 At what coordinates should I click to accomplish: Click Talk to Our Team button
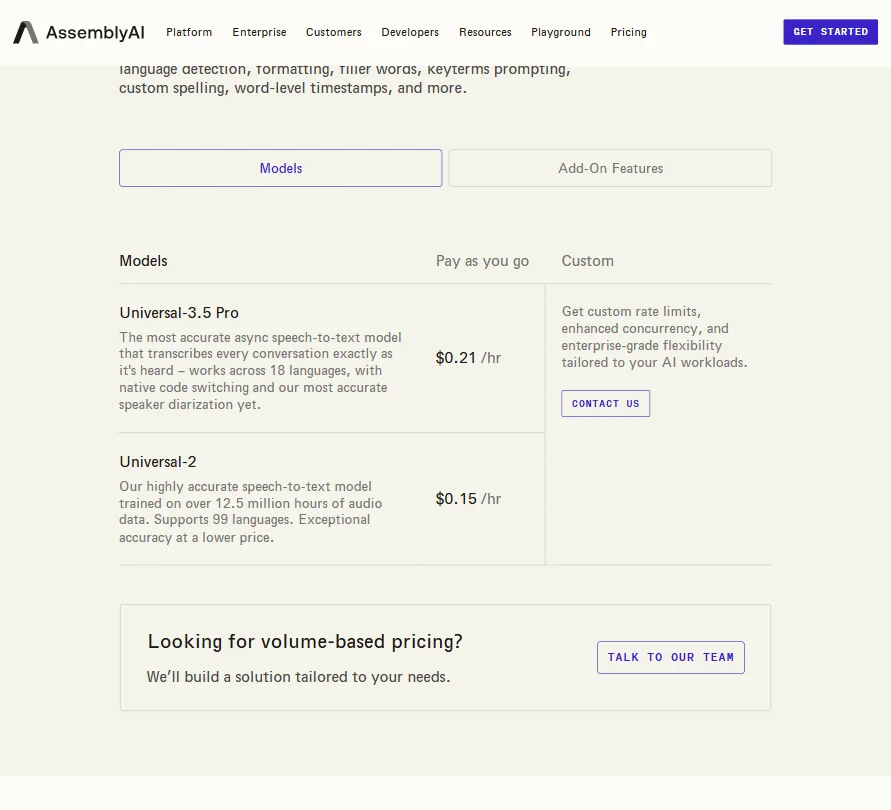click(x=671, y=658)
